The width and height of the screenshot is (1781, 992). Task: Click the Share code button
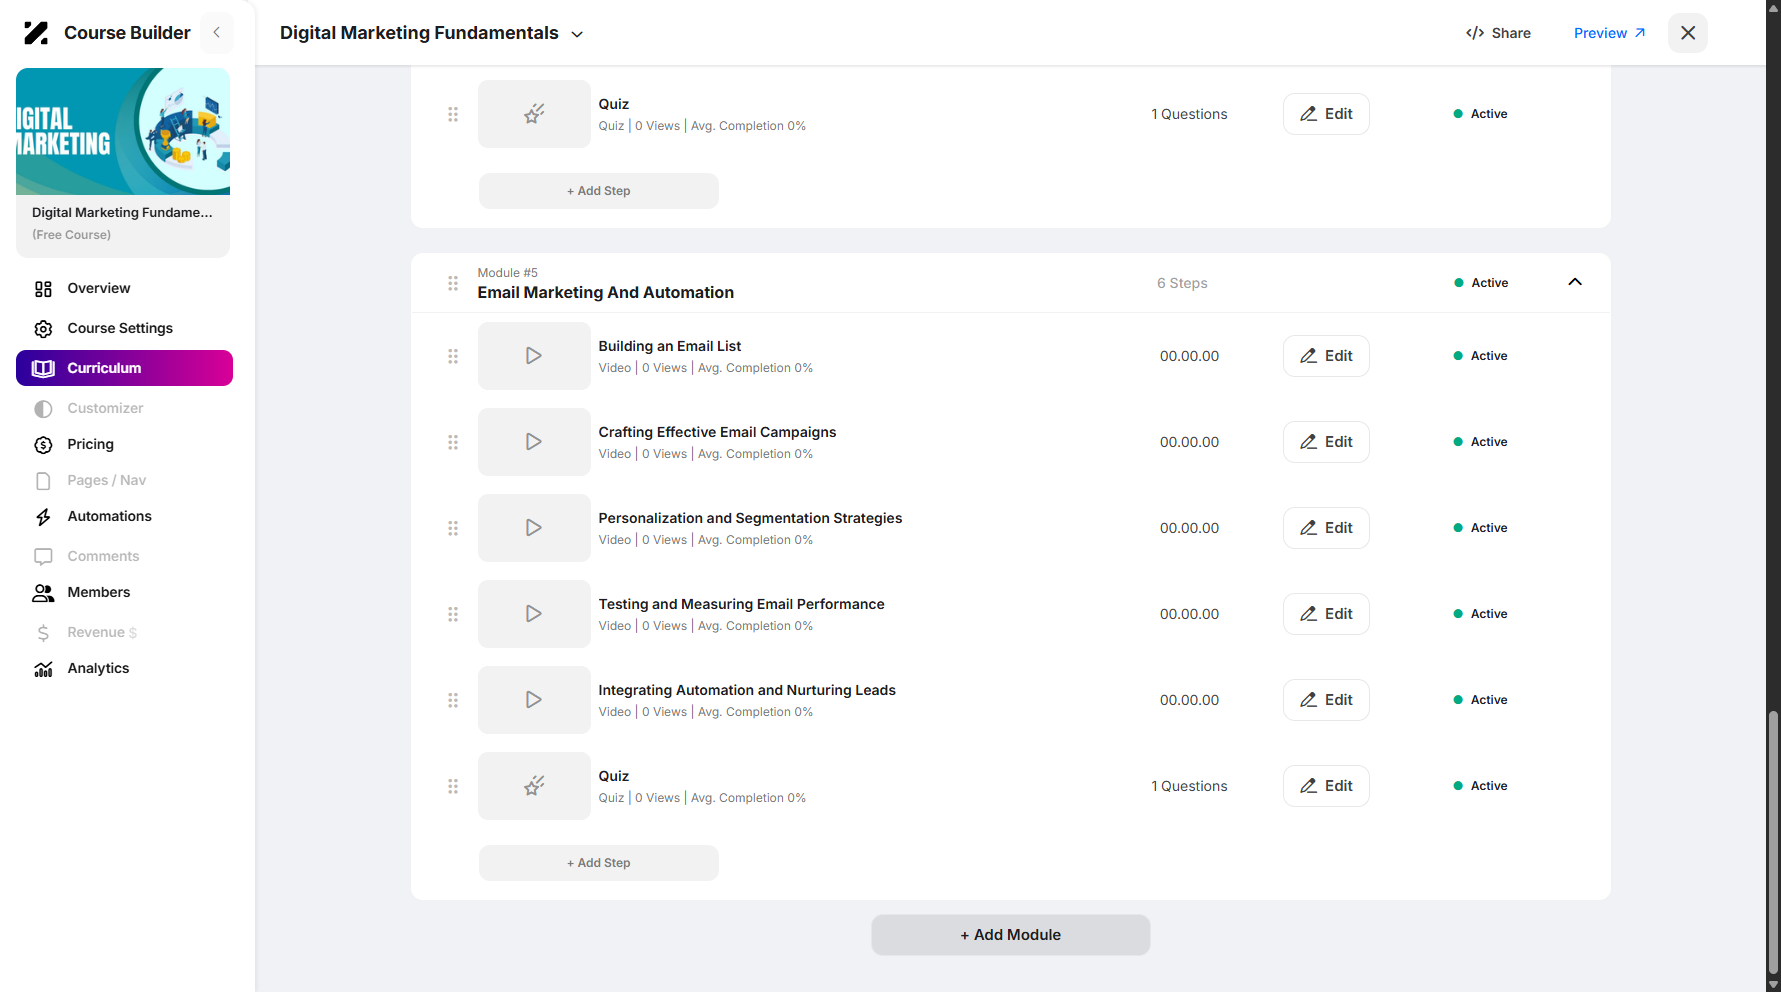[x=1498, y=33]
